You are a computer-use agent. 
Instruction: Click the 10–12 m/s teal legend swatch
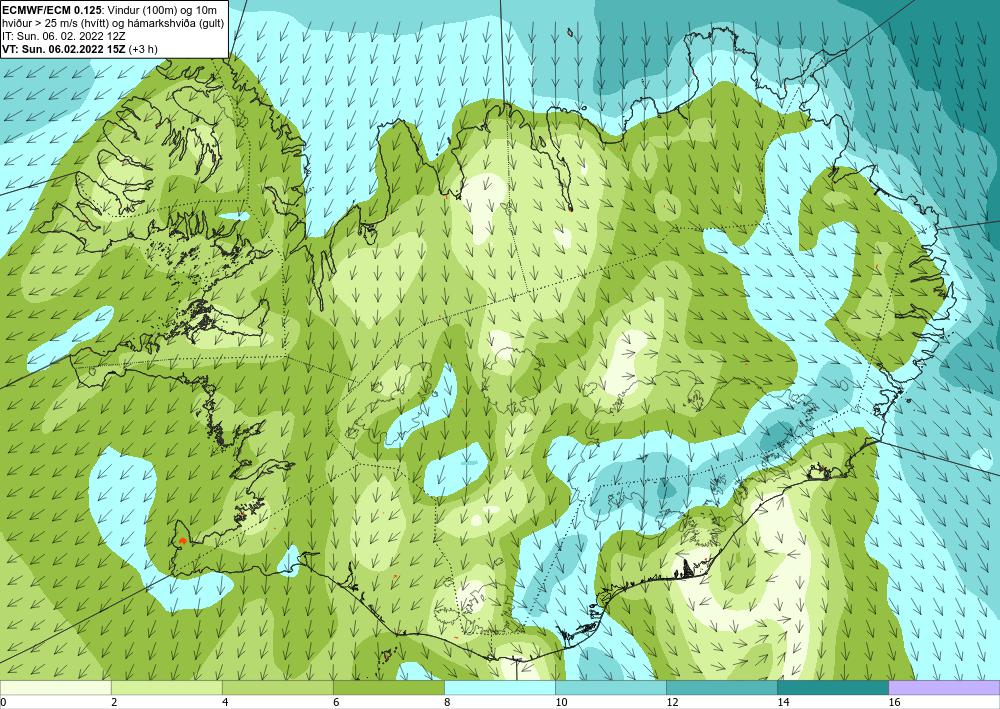coord(610,687)
